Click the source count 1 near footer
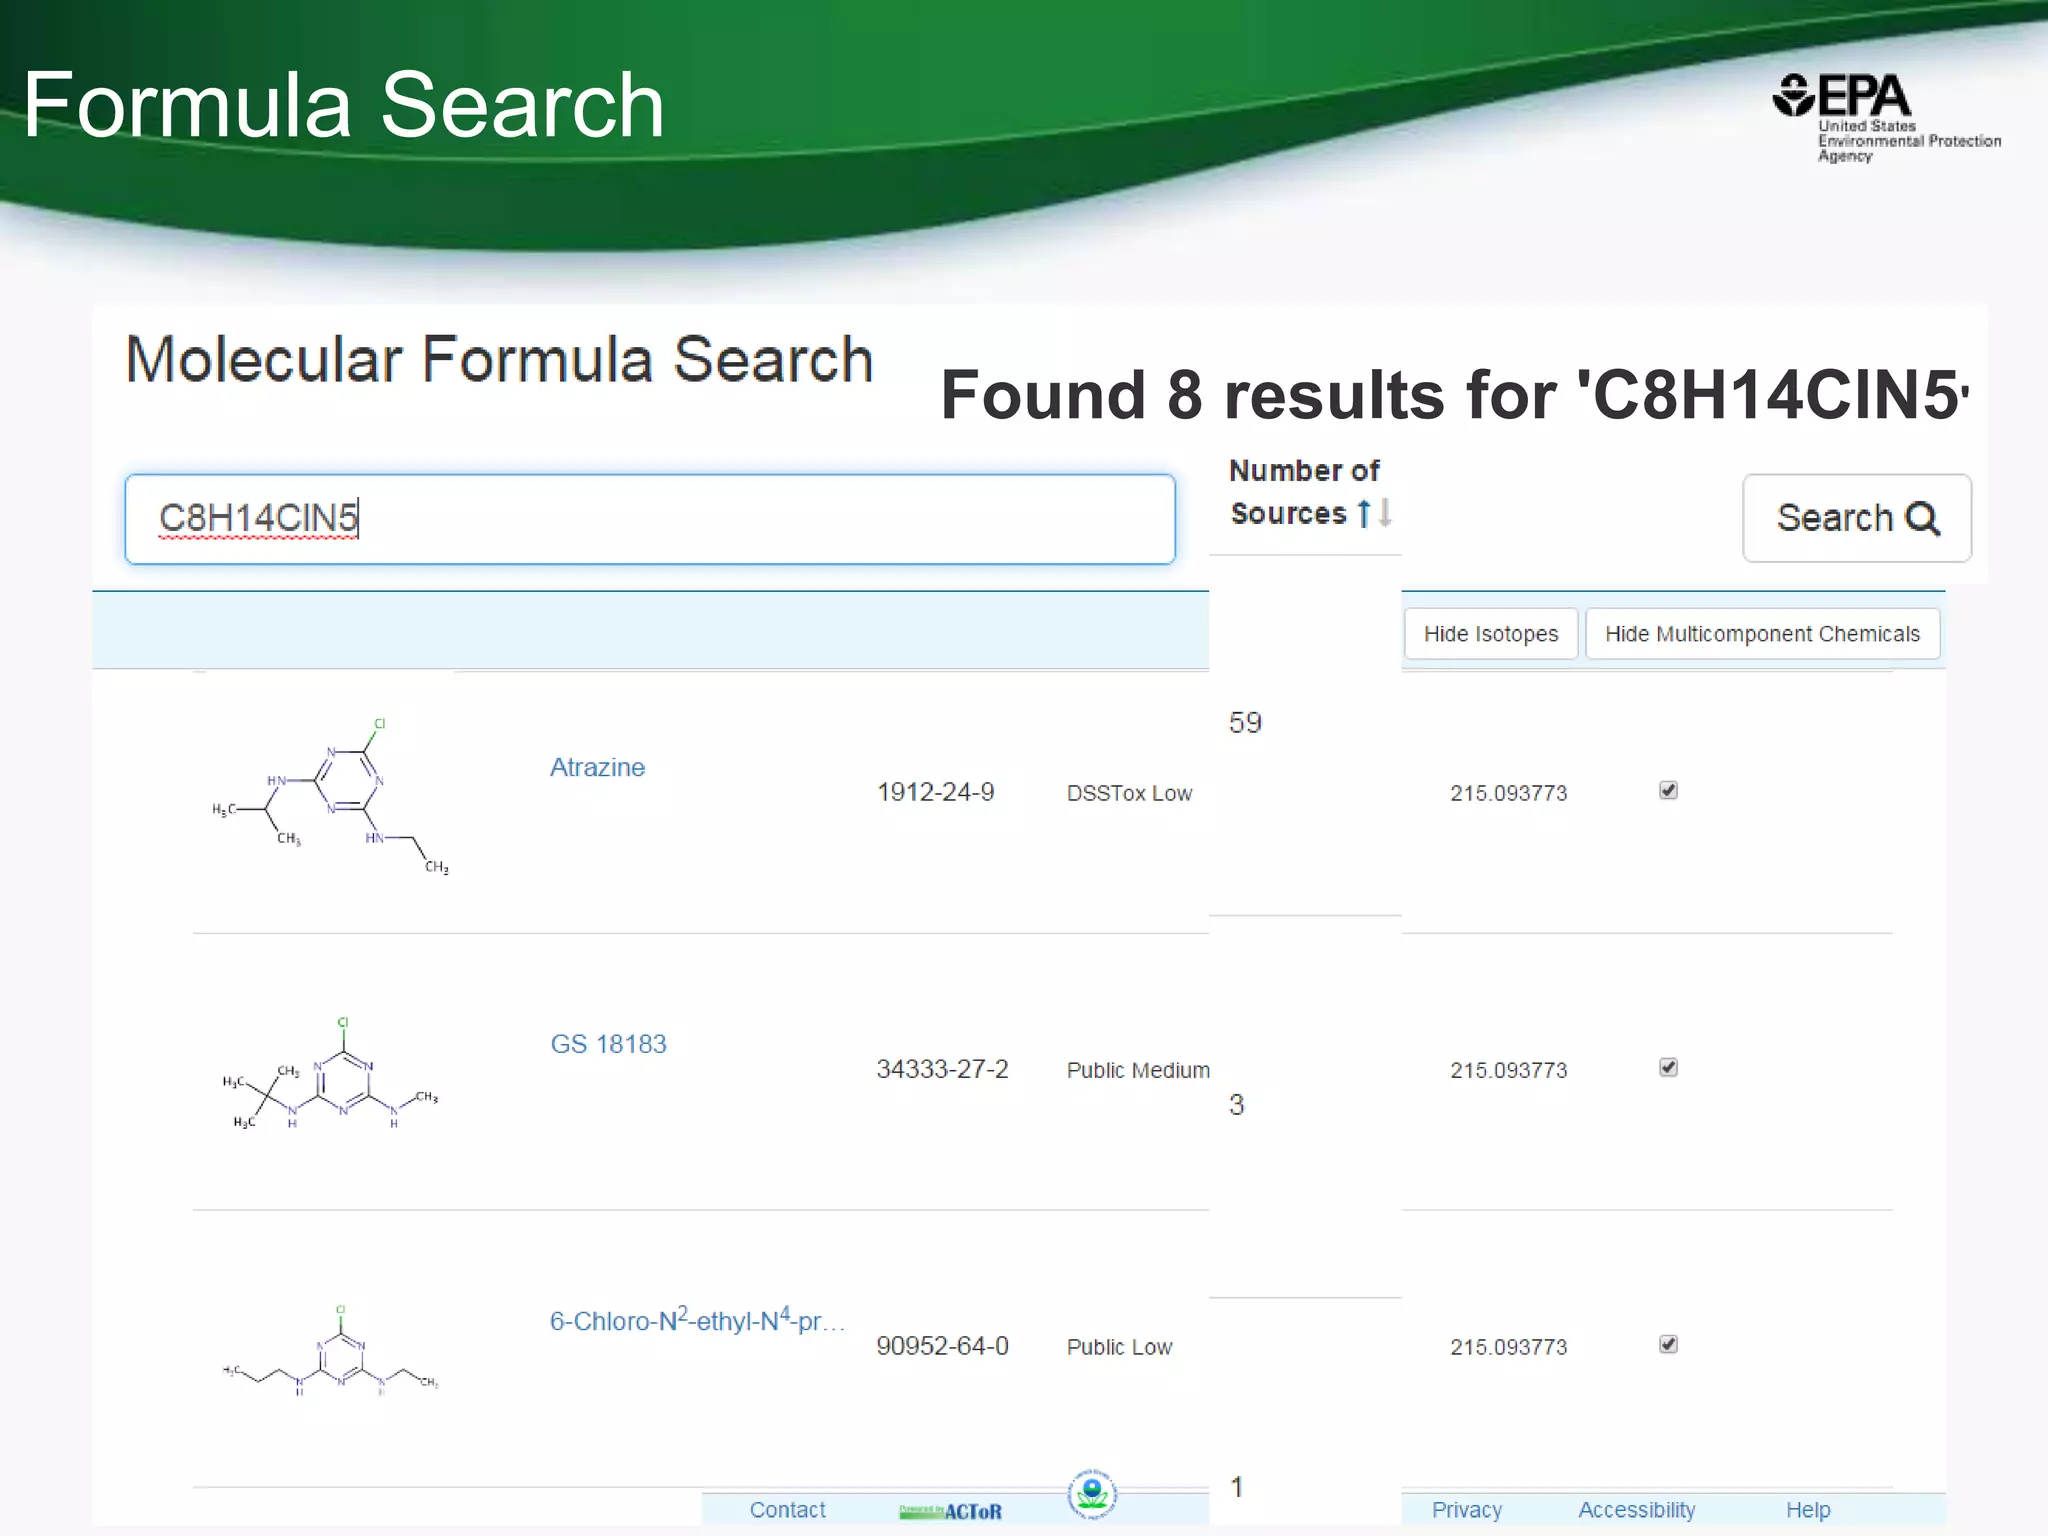2048x1536 pixels. pos(1237,1487)
